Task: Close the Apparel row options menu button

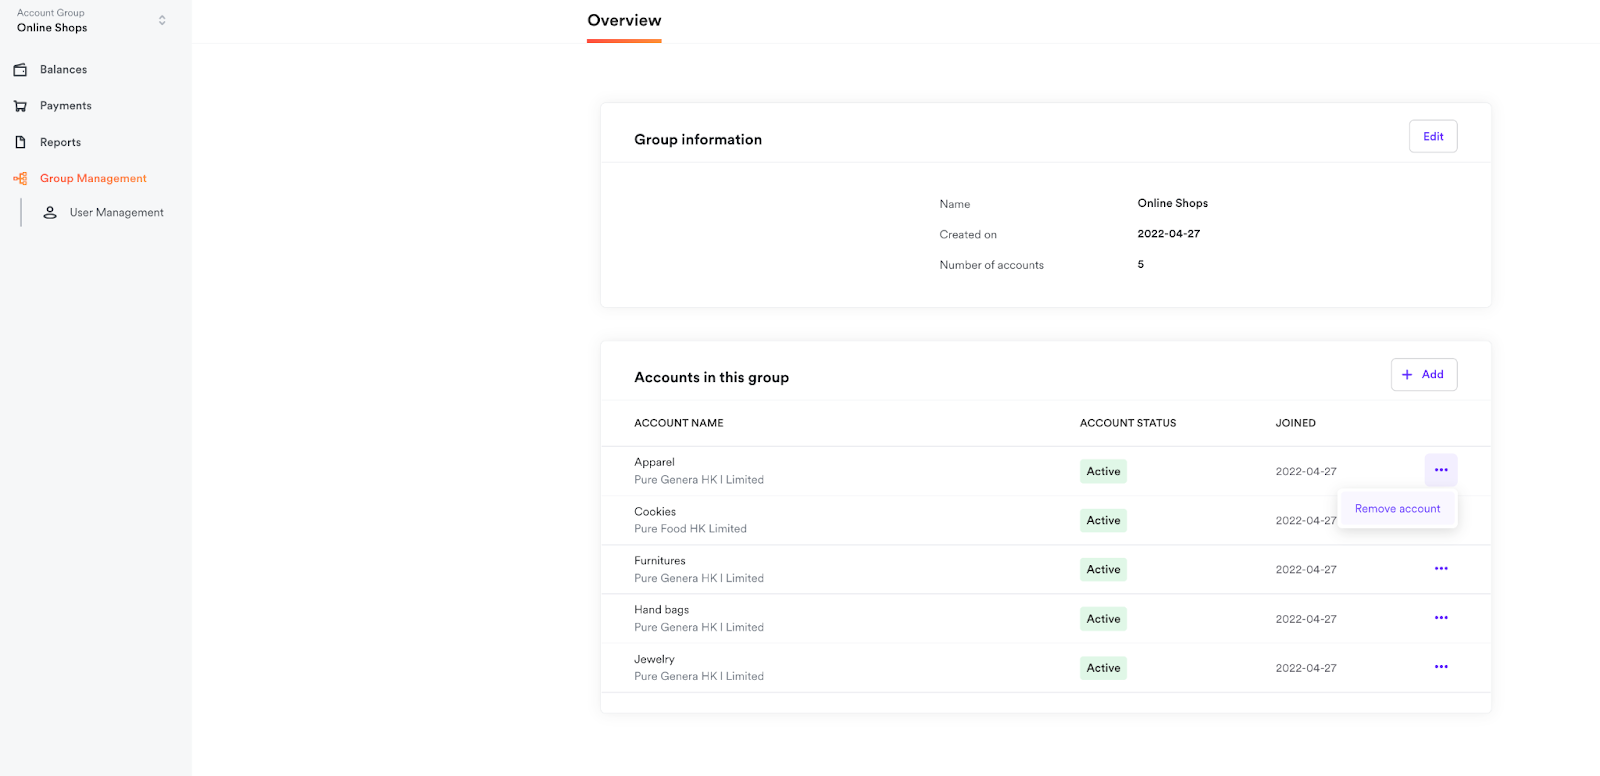Action: [x=1440, y=470]
